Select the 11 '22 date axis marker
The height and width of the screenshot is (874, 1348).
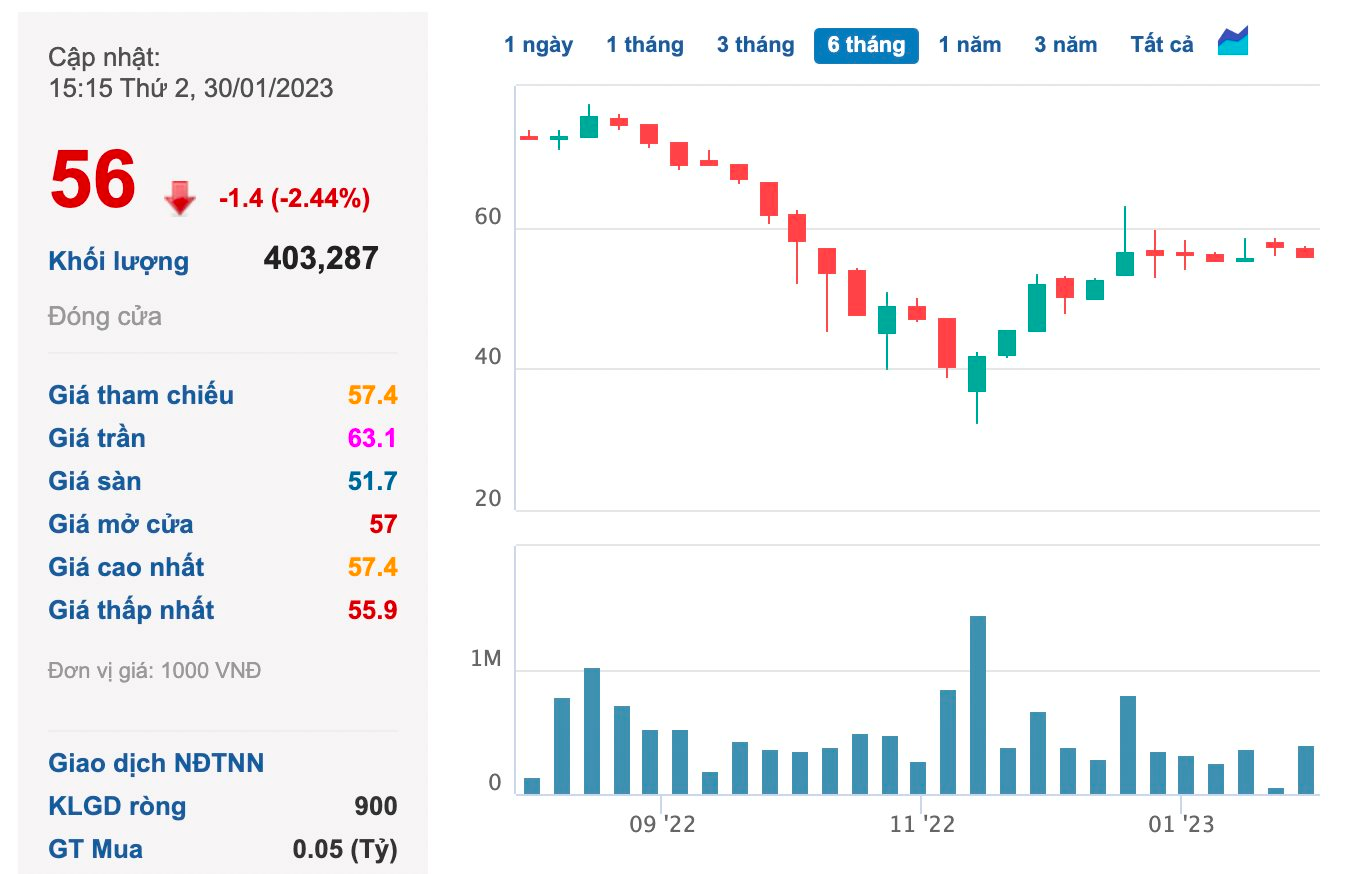click(922, 825)
